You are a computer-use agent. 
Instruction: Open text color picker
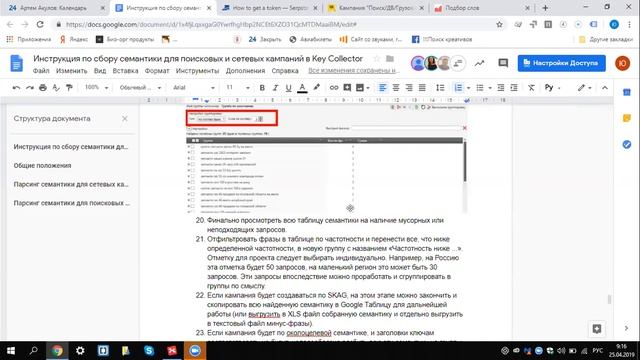[302, 88]
